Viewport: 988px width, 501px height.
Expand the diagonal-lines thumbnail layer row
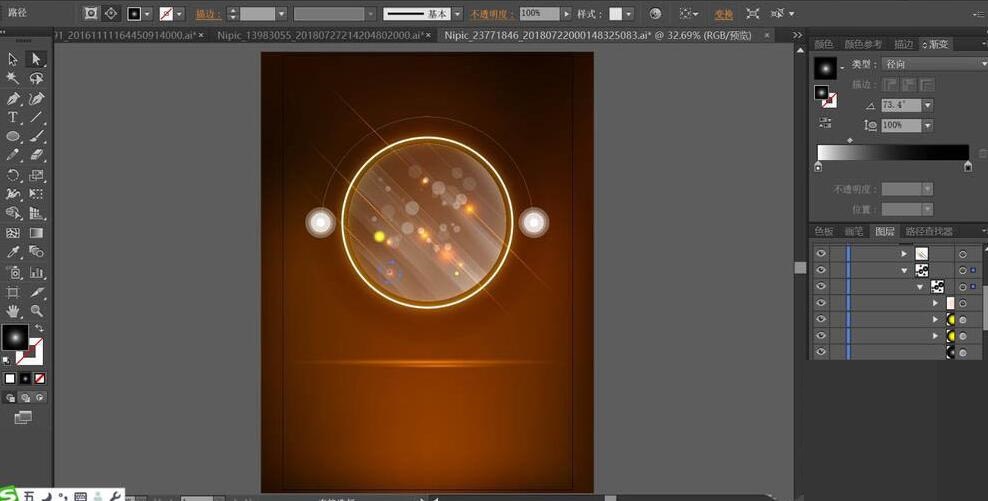click(904, 254)
